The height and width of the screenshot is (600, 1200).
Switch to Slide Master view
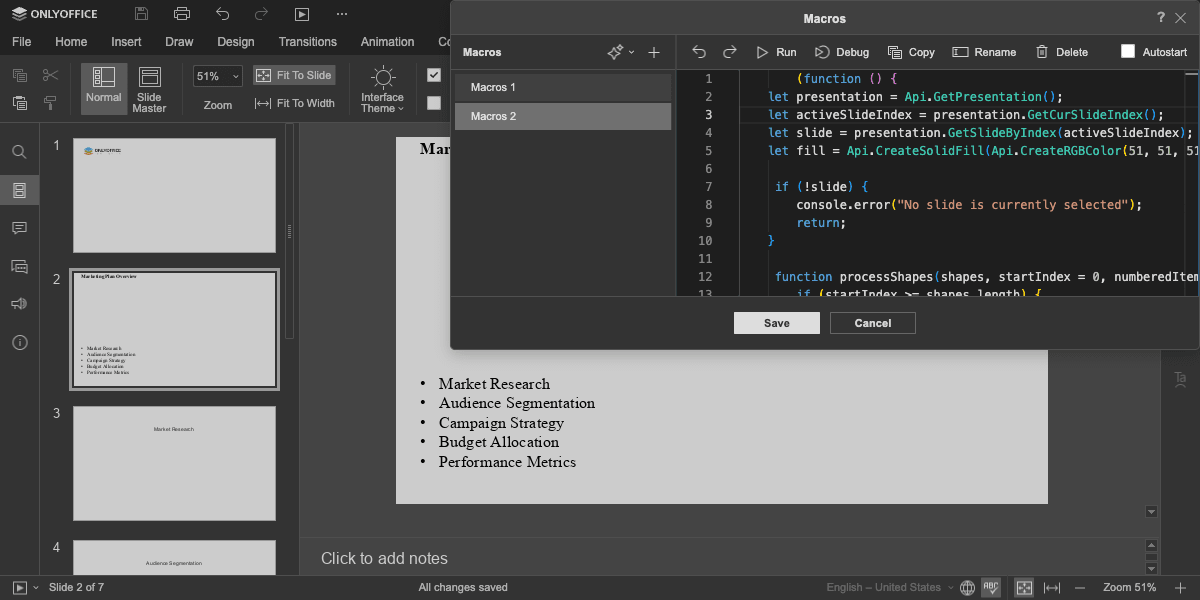tap(149, 90)
